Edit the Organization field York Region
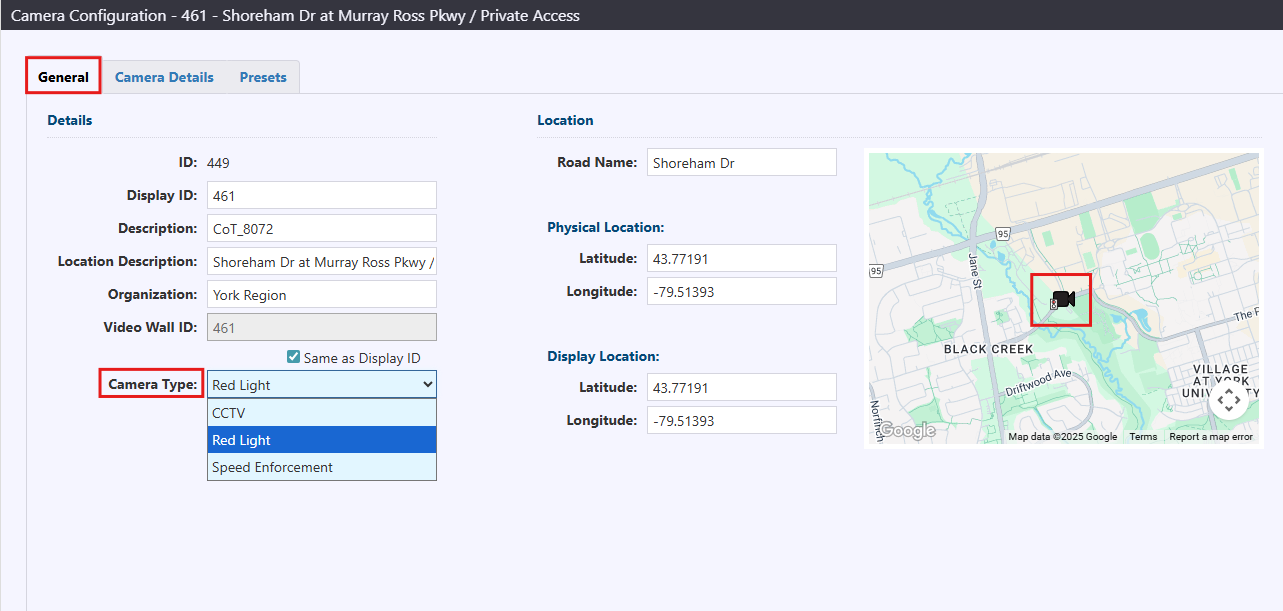The height and width of the screenshot is (611, 1283). tap(321, 295)
